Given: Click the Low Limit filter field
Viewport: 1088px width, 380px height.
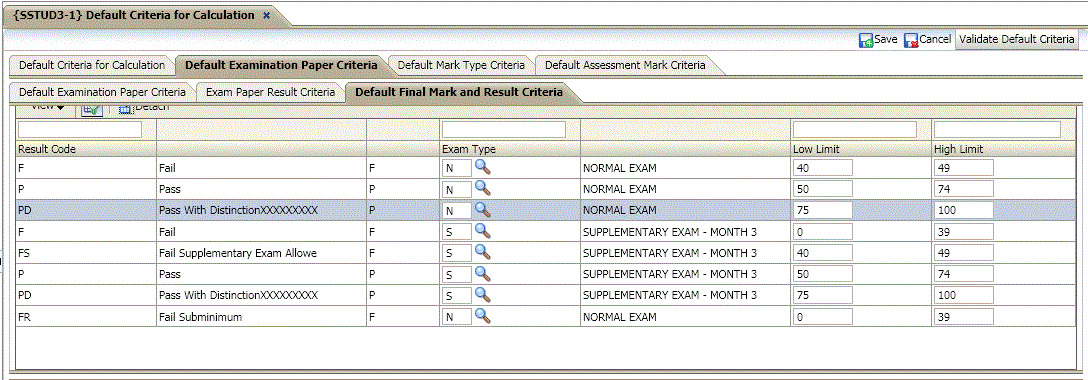Looking at the screenshot, I should pos(855,130).
